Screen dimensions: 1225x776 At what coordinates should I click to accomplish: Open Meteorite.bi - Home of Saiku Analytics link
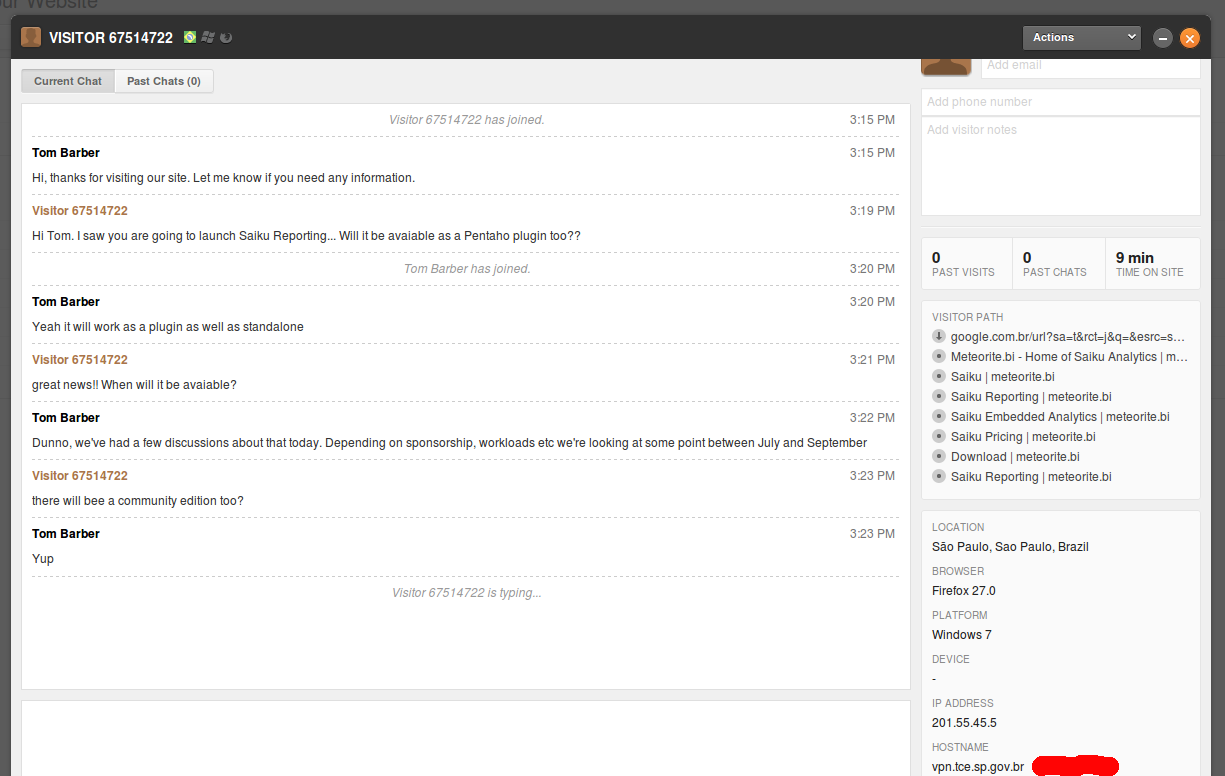[x=1069, y=357]
